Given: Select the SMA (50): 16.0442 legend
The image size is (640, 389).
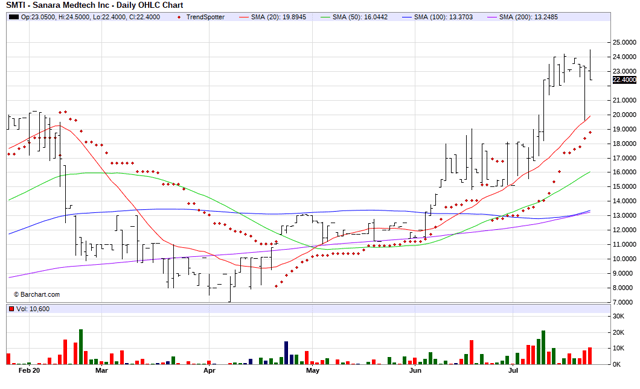Looking at the screenshot, I should [354, 17].
